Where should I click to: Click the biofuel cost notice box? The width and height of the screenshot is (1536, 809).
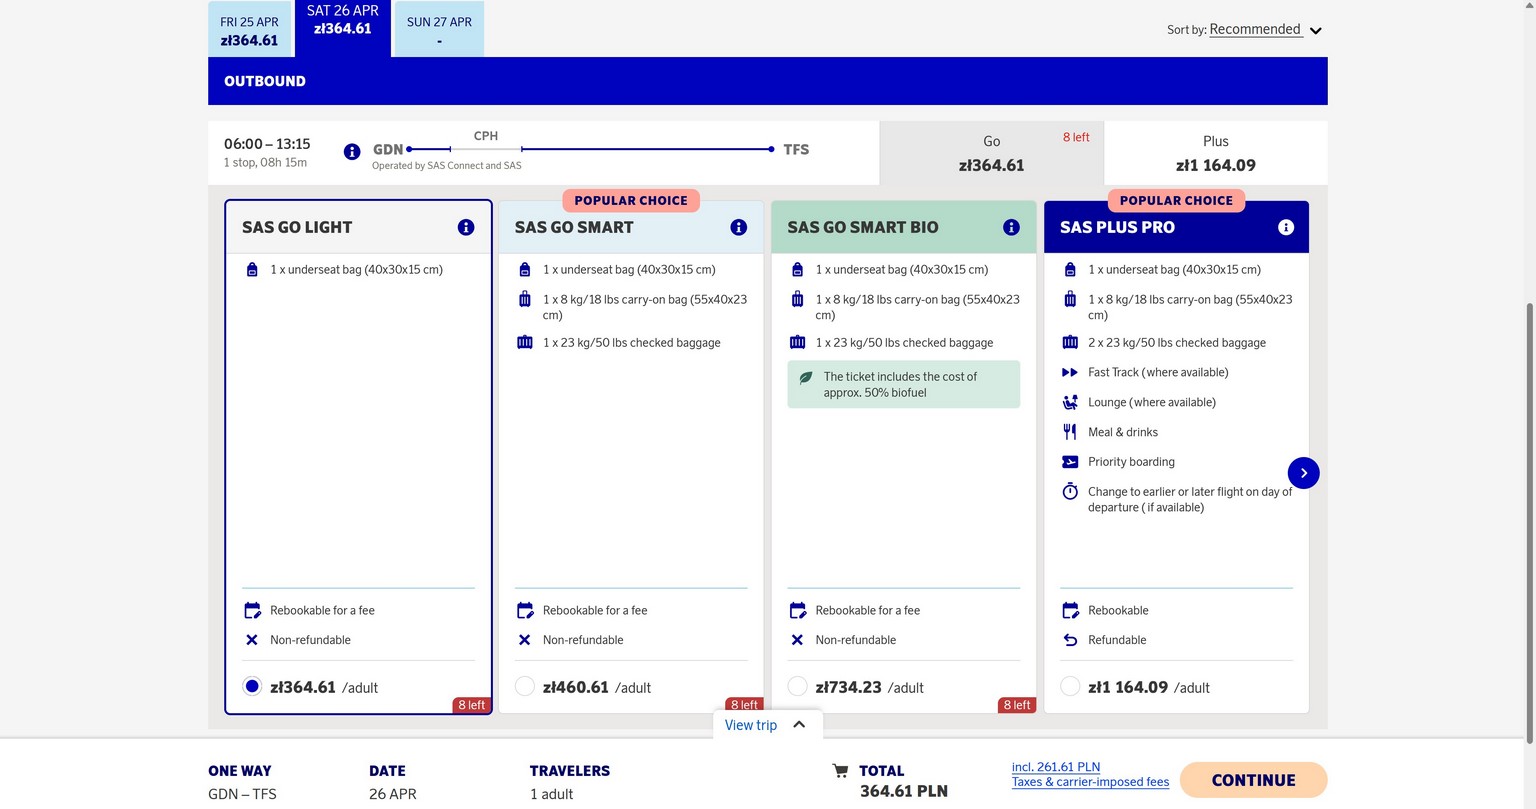(x=904, y=384)
